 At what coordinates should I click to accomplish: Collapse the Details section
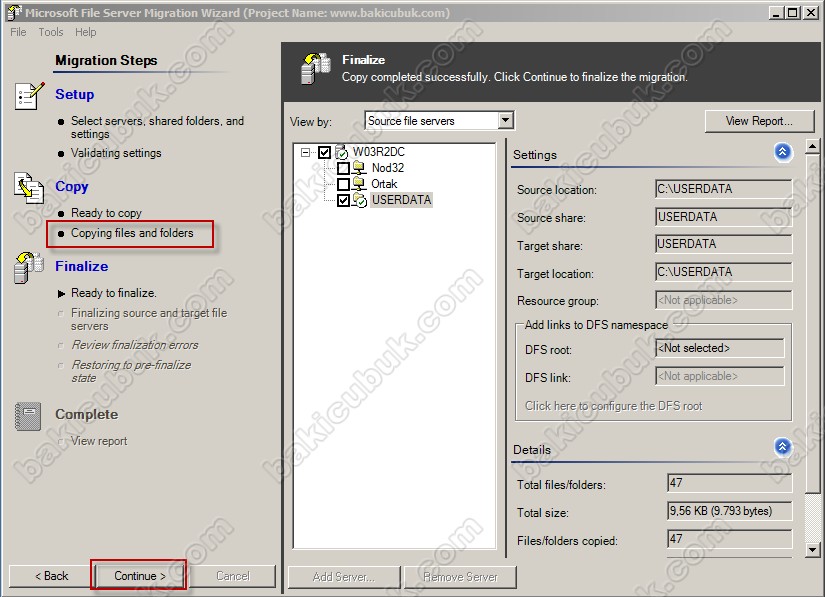(782, 447)
